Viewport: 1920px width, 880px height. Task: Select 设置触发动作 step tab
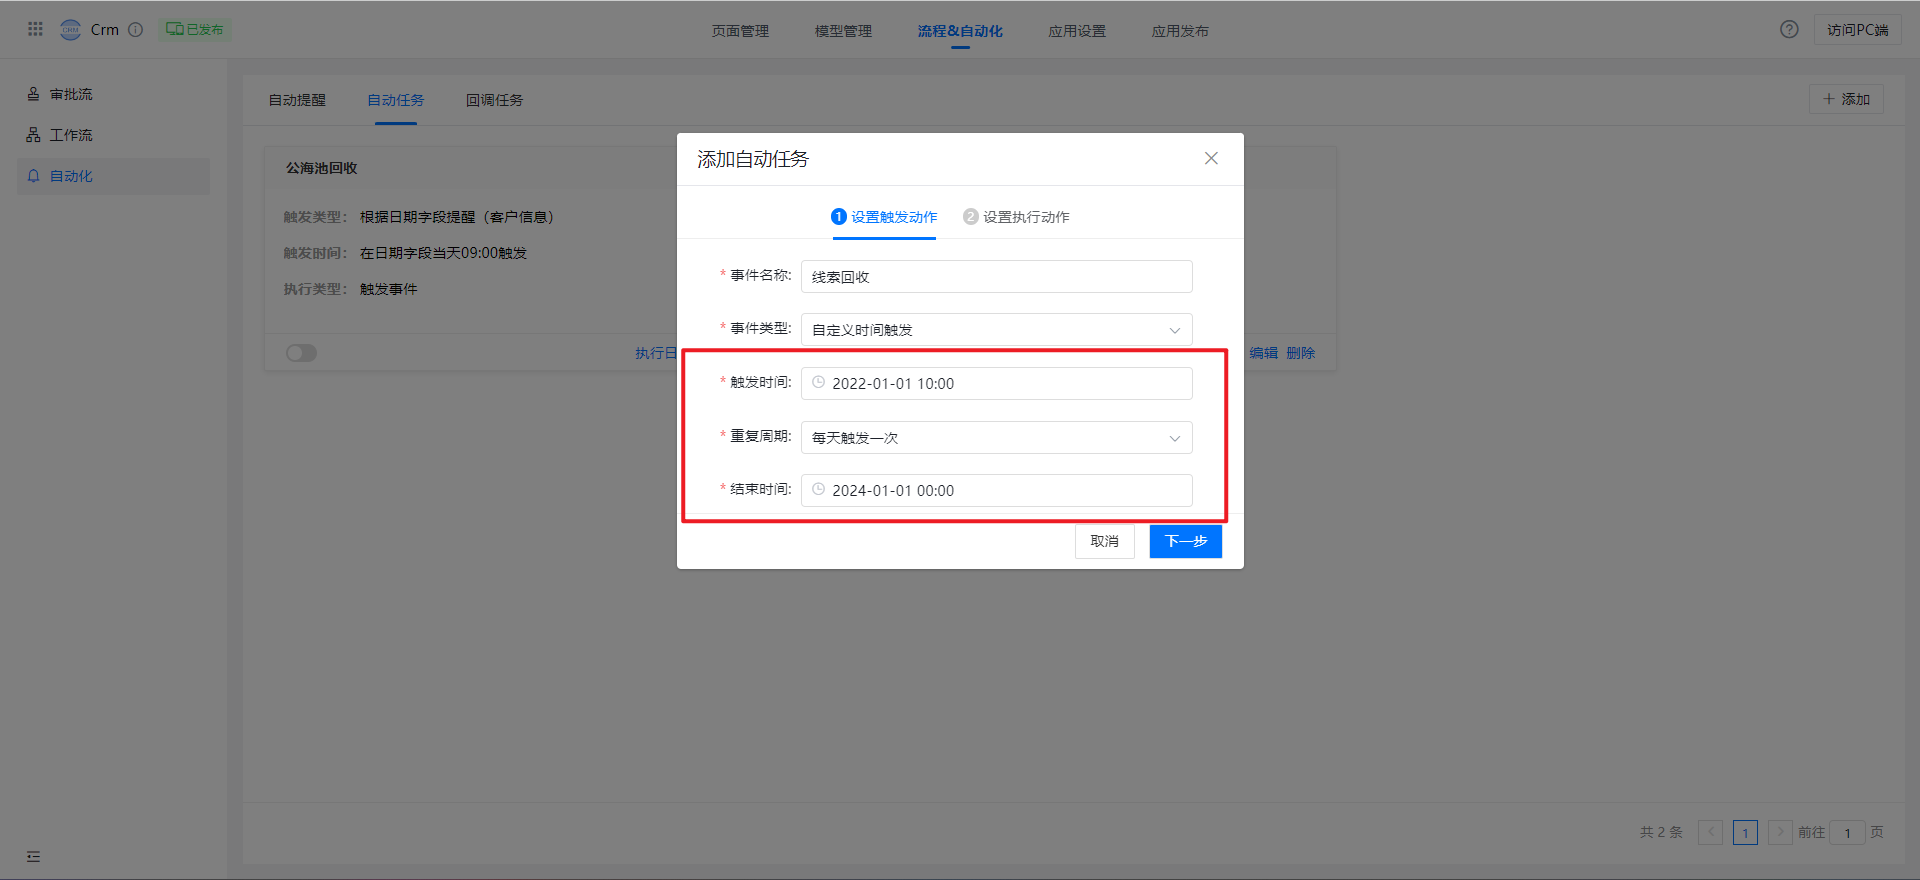(x=884, y=217)
